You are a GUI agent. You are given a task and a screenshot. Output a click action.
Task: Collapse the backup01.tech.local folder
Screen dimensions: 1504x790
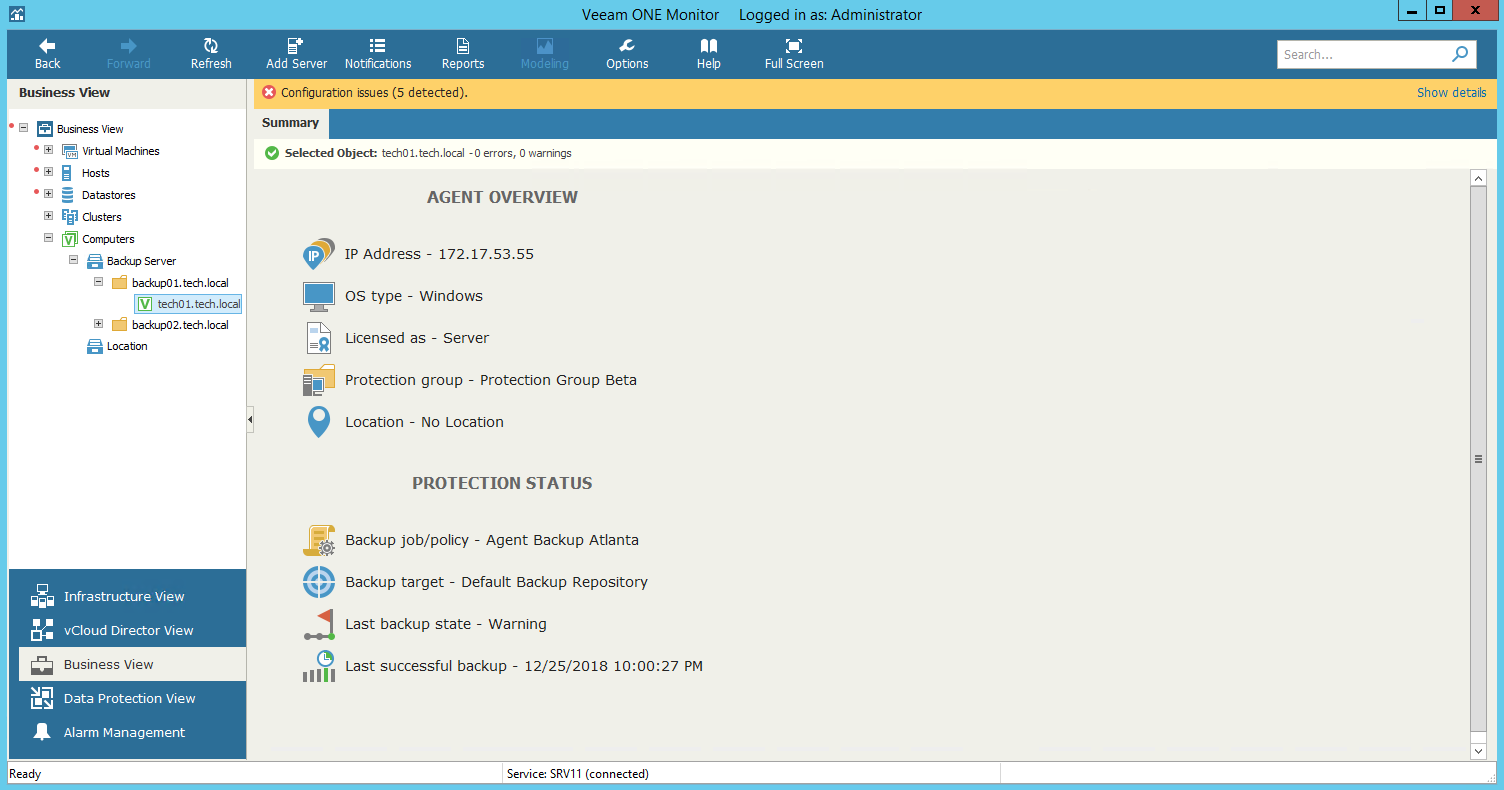[x=98, y=282]
